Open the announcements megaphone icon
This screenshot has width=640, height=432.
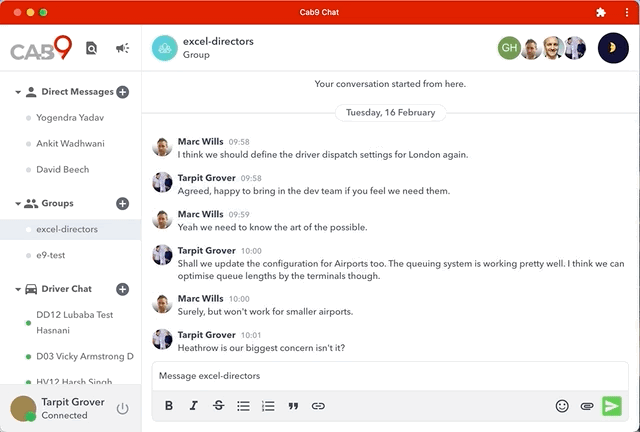[x=122, y=48]
